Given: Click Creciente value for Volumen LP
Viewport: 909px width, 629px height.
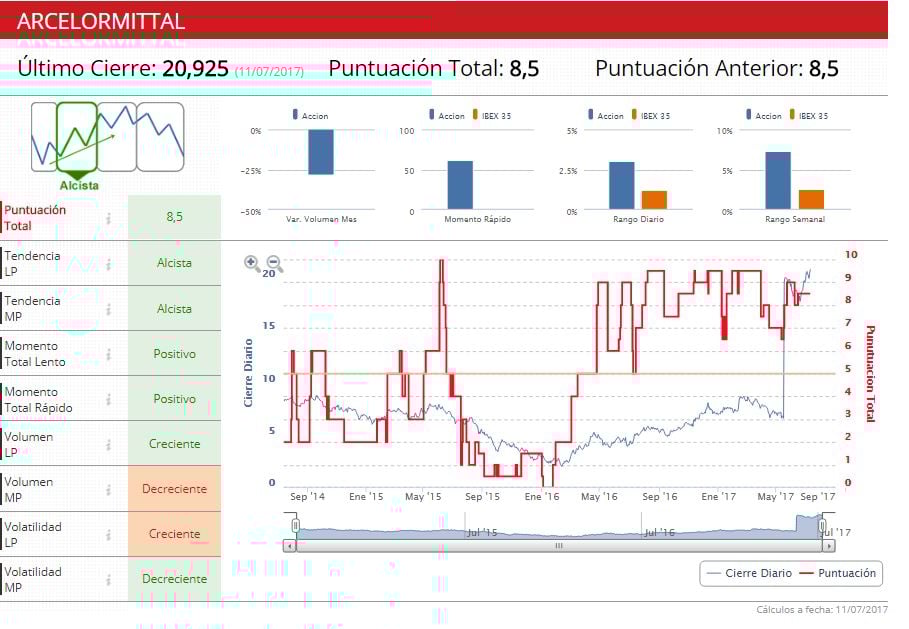Looking at the screenshot, I should pyautogui.click(x=174, y=444).
